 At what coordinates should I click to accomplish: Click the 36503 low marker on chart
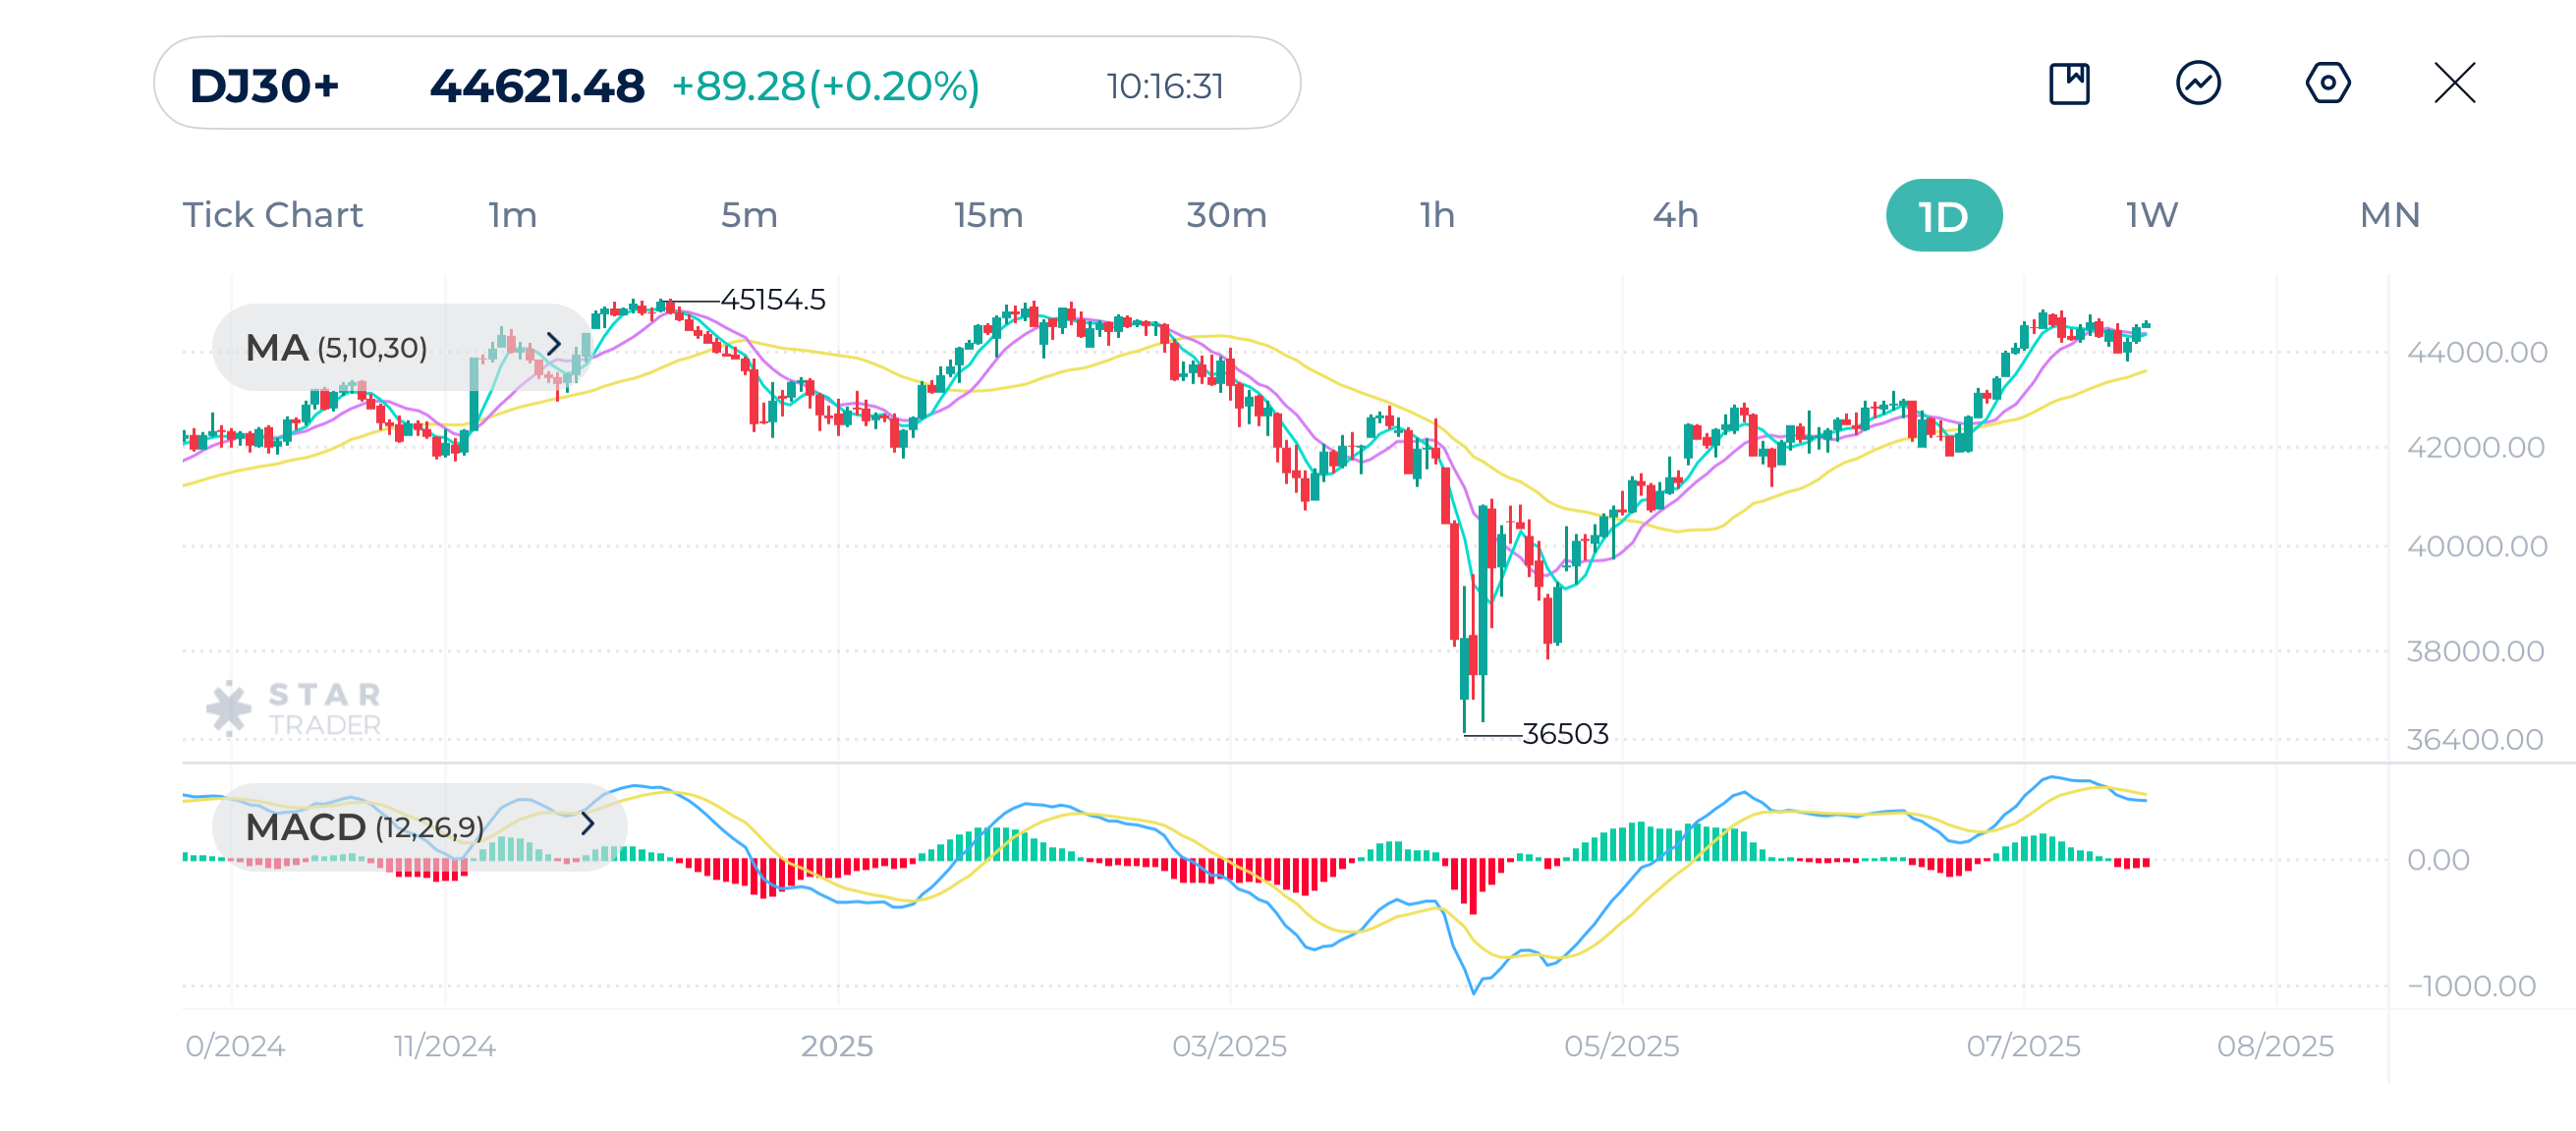click(1566, 733)
